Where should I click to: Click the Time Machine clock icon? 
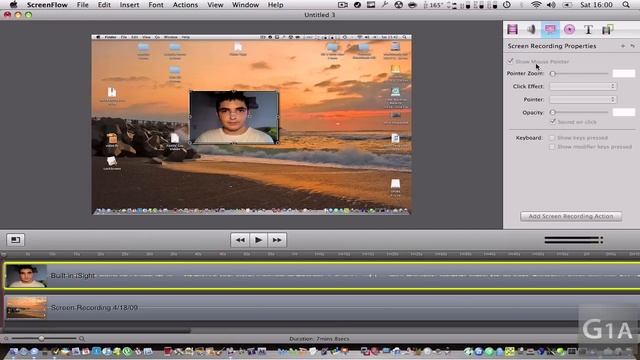pos(507,5)
